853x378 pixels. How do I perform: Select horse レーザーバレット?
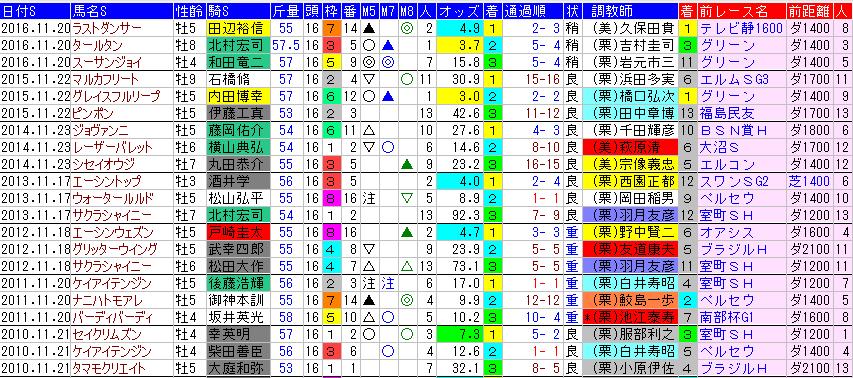pos(112,147)
